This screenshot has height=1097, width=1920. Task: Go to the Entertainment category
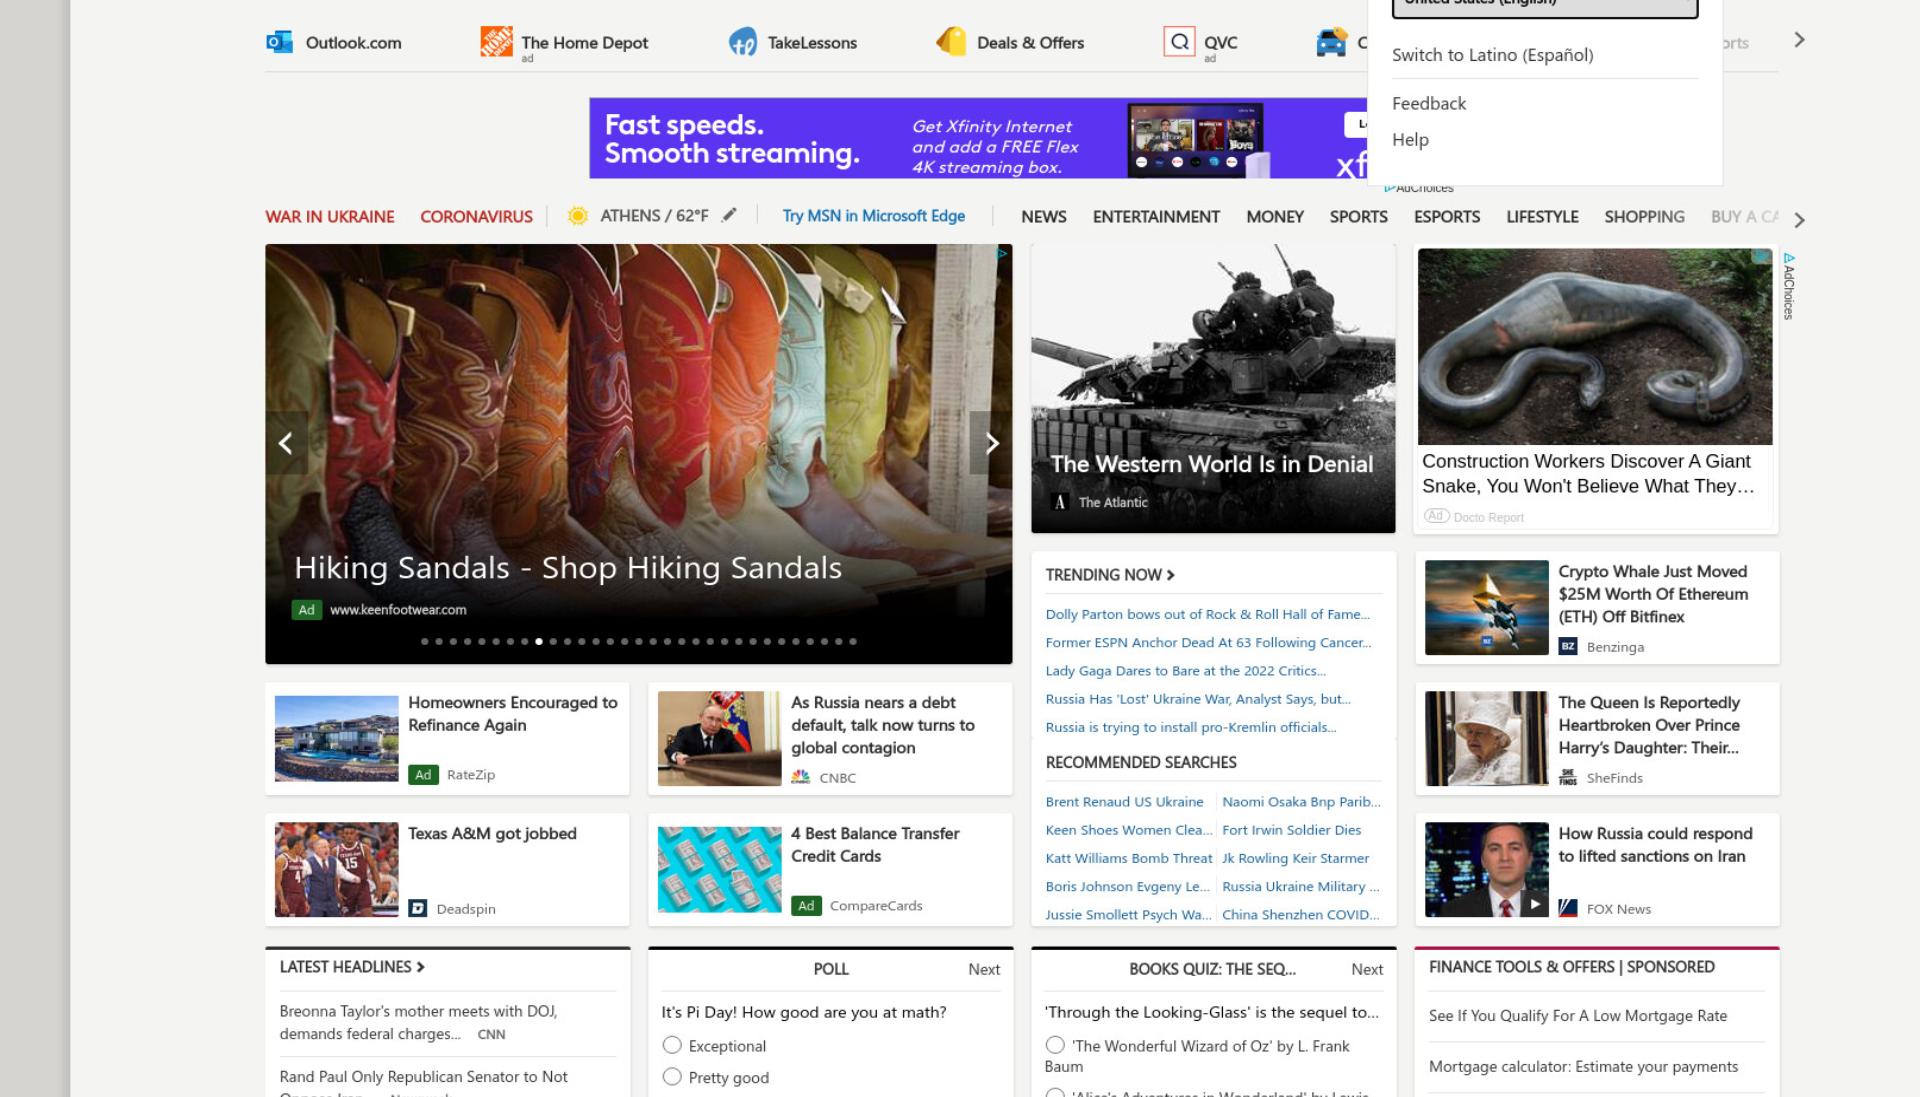[1156, 217]
